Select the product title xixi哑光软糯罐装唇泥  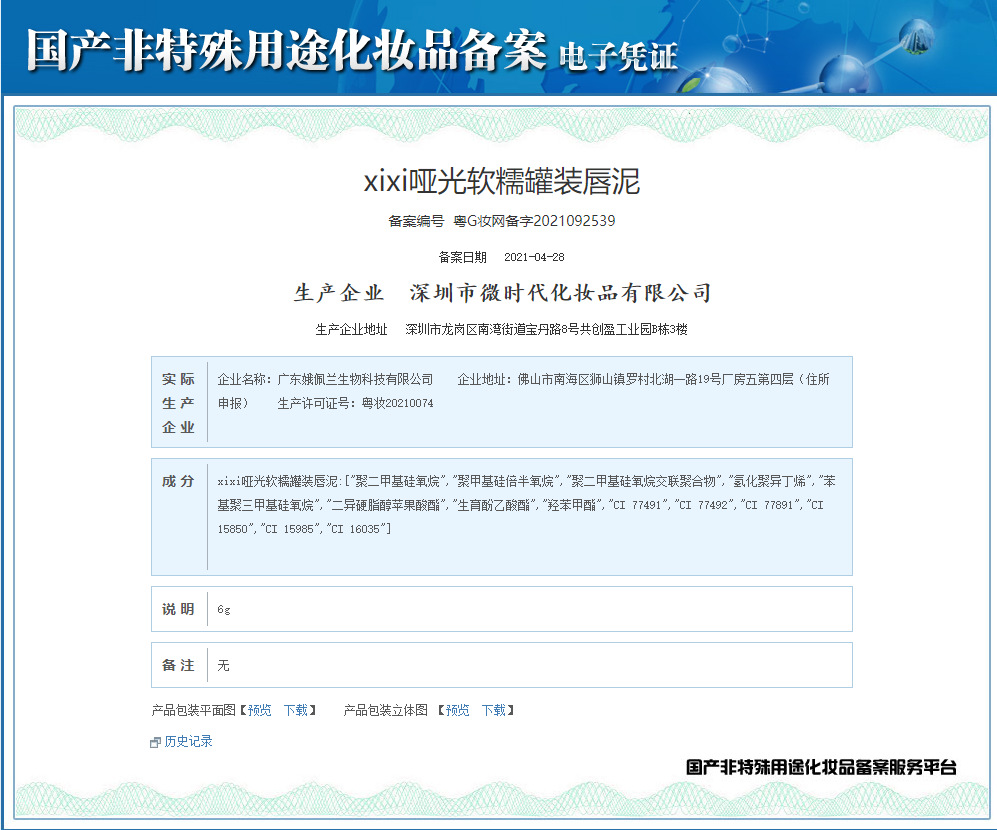[501, 181]
